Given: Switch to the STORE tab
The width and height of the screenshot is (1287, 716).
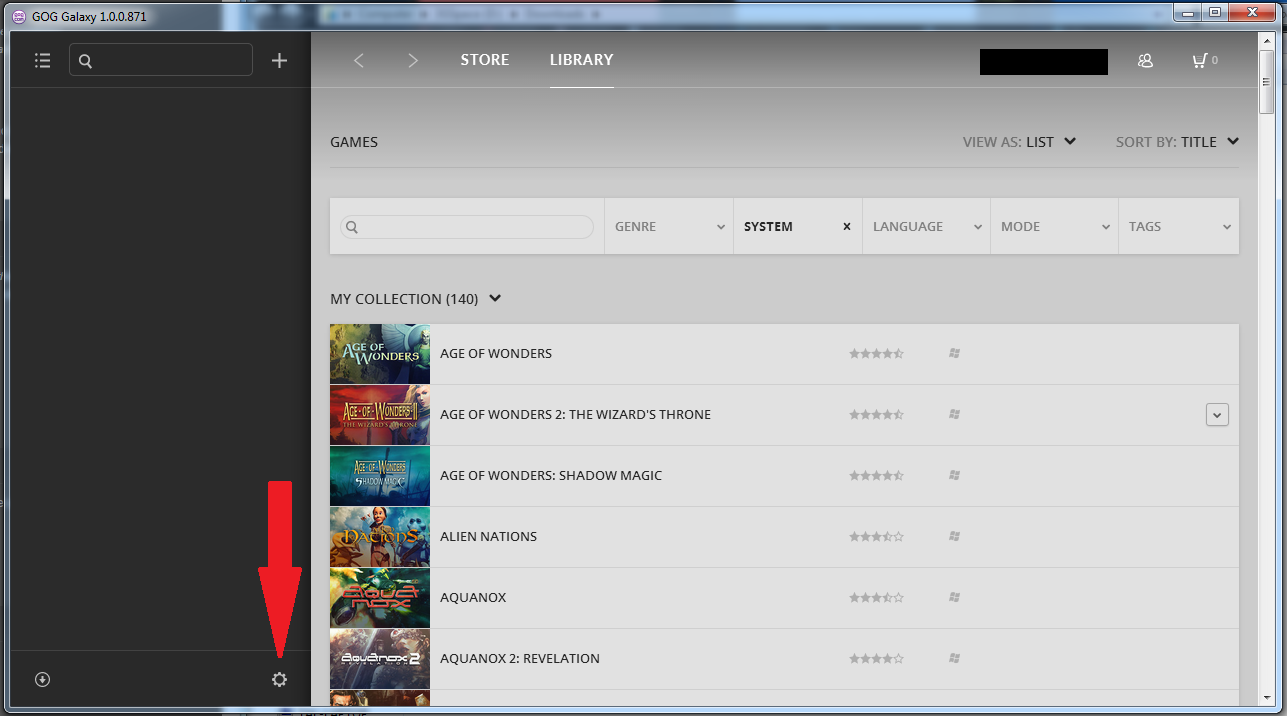Looking at the screenshot, I should (485, 60).
